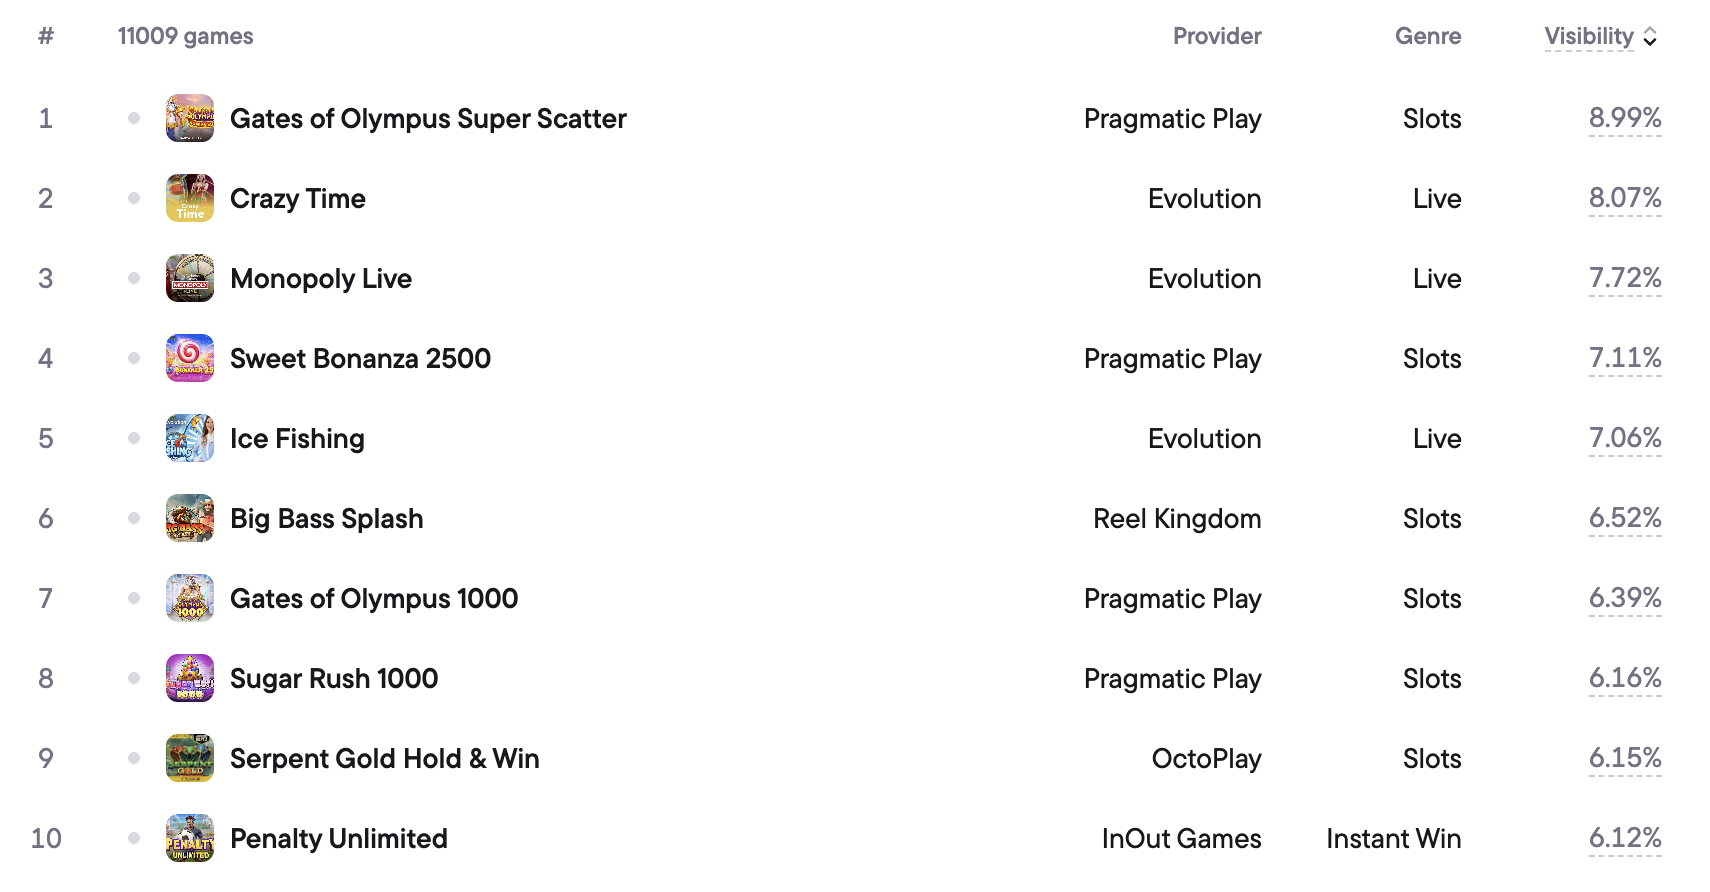Open the Serpent Gold Hold & Win icon
The width and height of the screenshot is (1710, 892).
pos(190,758)
